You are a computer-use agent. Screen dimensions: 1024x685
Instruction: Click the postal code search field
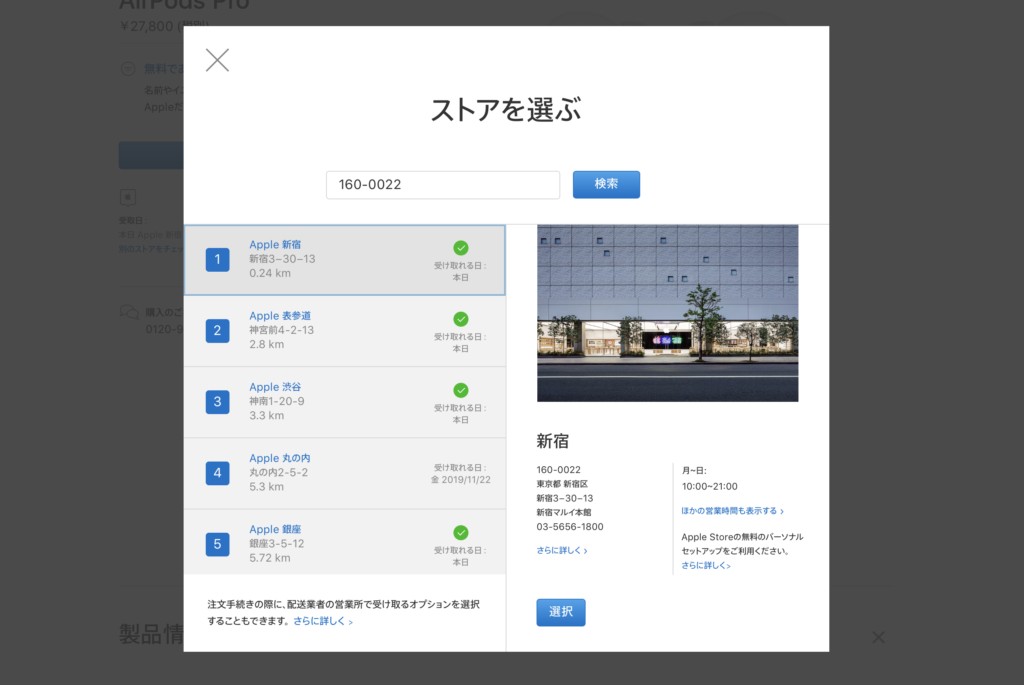pyautogui.click(x=442, y=185)
